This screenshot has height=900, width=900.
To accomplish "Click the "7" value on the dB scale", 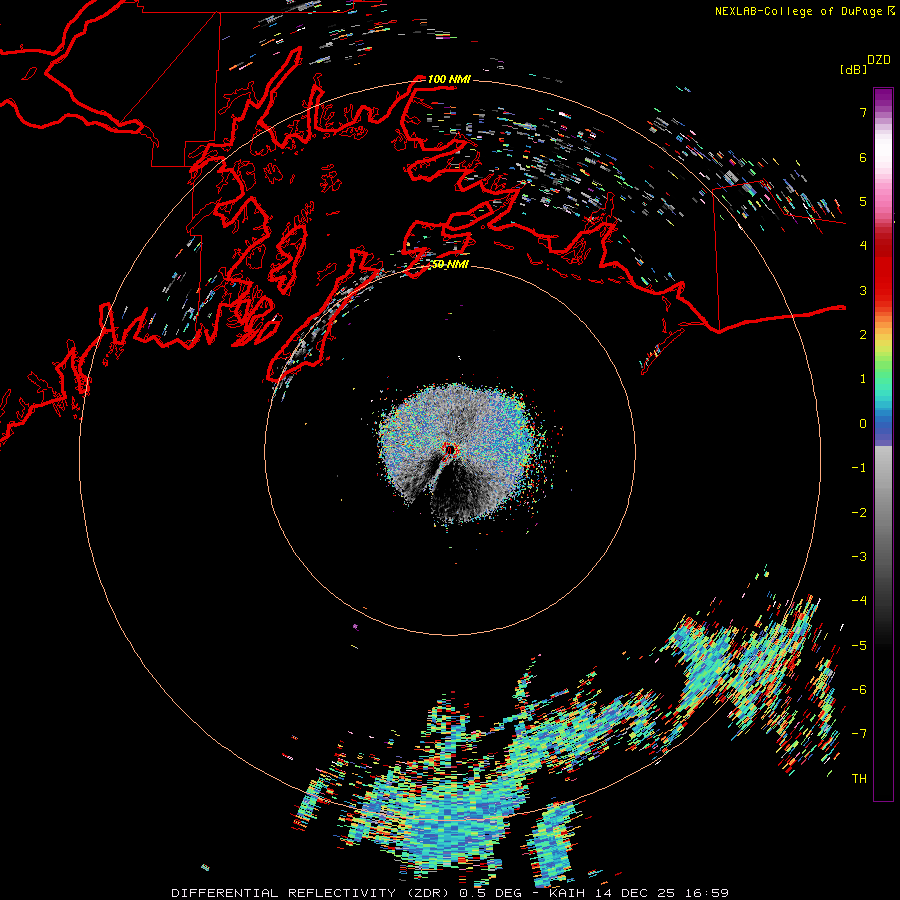I will tap(863, 112).
